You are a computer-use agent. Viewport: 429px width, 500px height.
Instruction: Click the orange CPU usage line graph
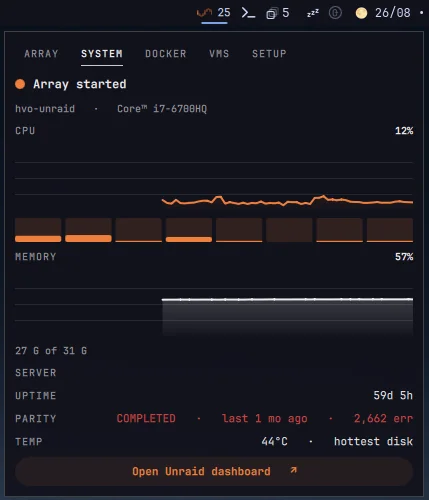tap(287, 201)
